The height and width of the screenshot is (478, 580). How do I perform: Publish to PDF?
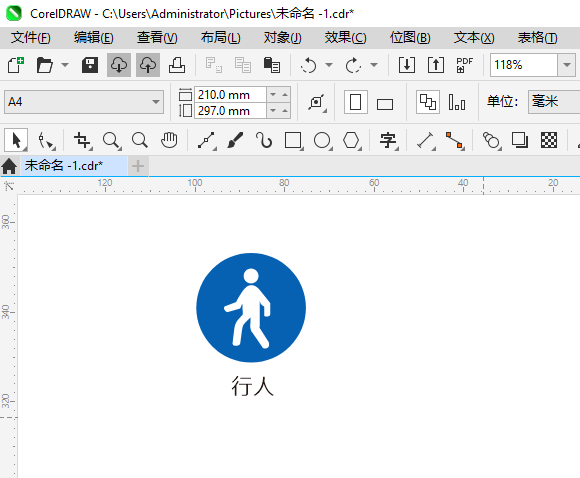pos(465,65)
